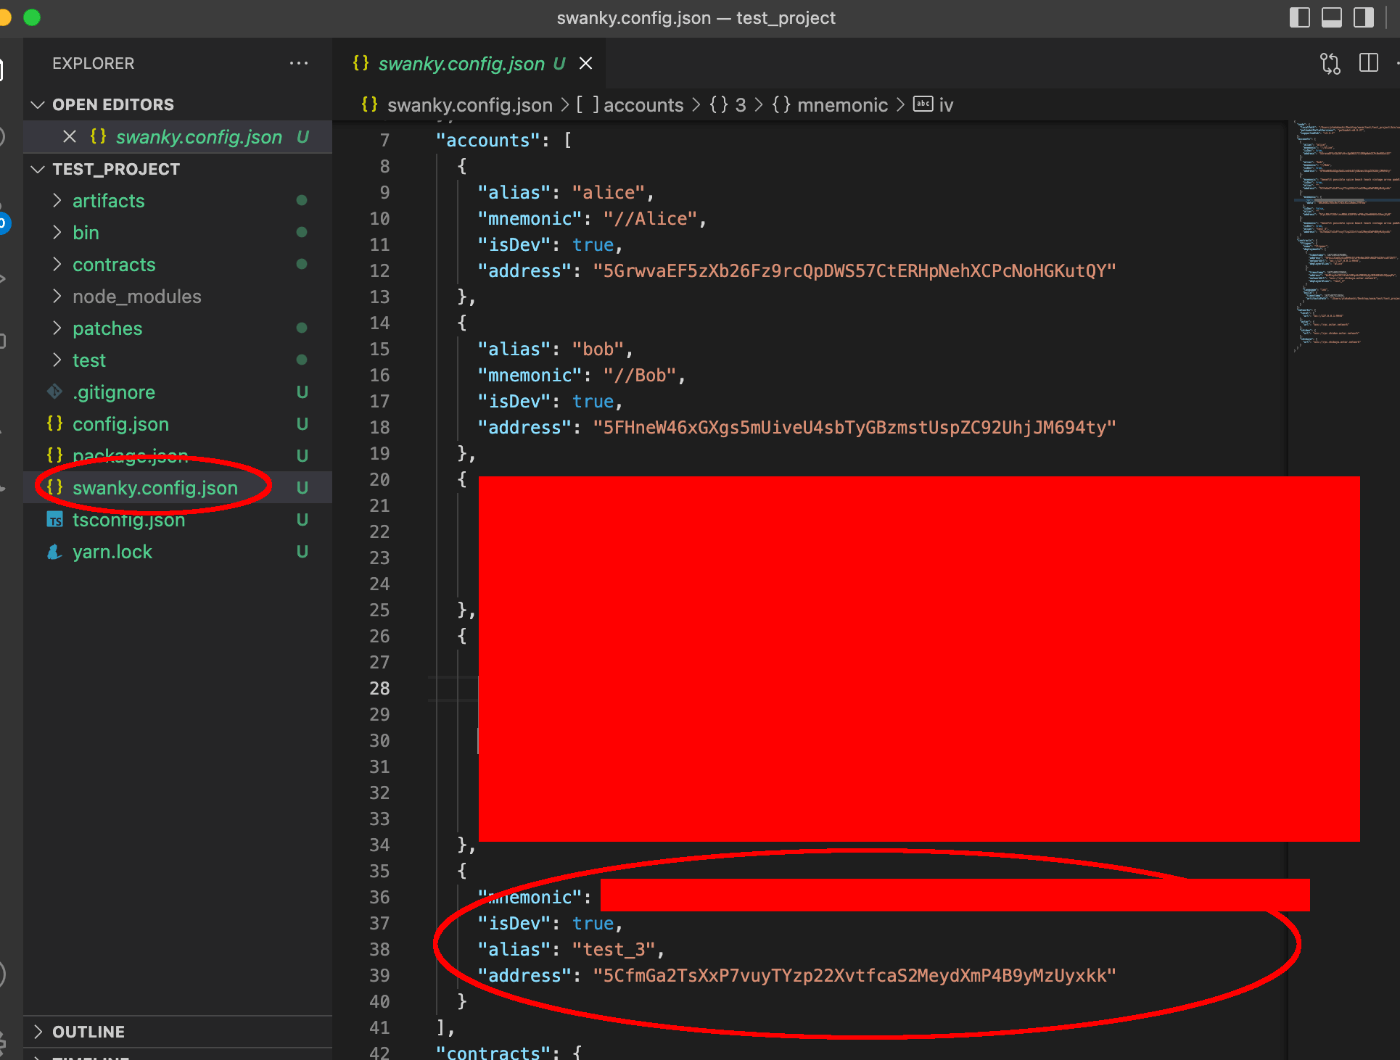Click the address string starting 5CfmGa2
The height and width of the screenshot is (1060, 1400).
(854, 975)
